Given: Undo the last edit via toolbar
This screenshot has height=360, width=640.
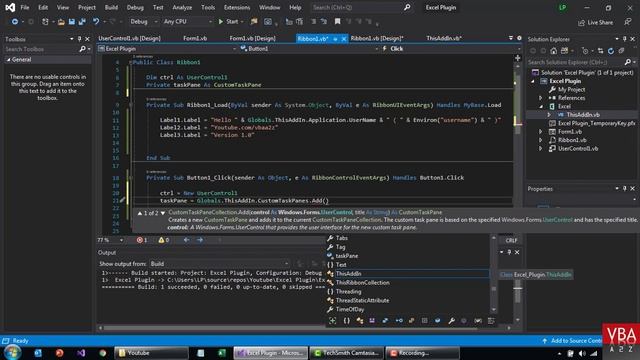Looking at the screenshot, I should 96,22.
